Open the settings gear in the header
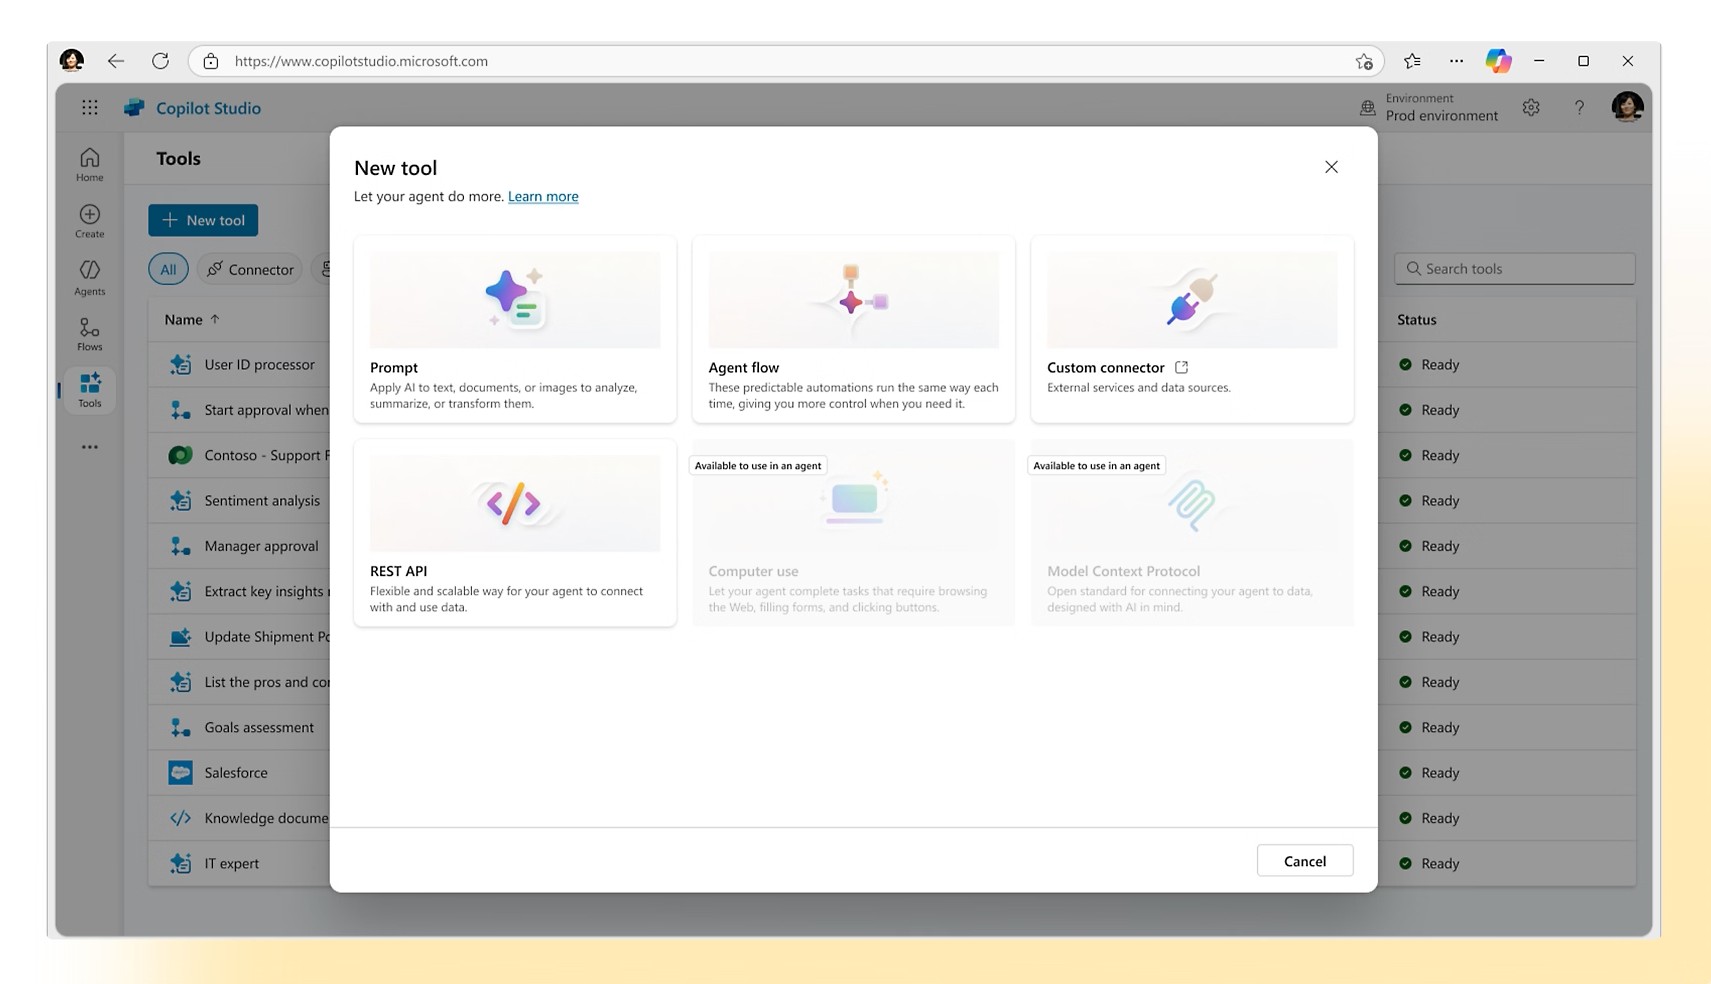 1530,108
